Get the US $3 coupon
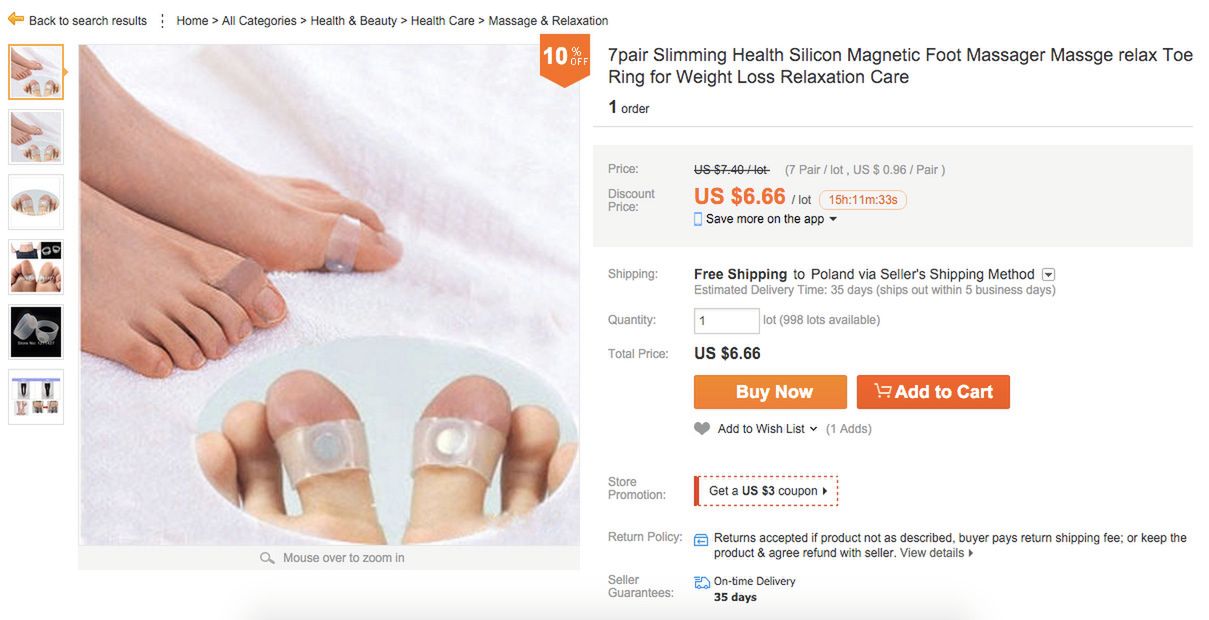 tap(767, 491)
